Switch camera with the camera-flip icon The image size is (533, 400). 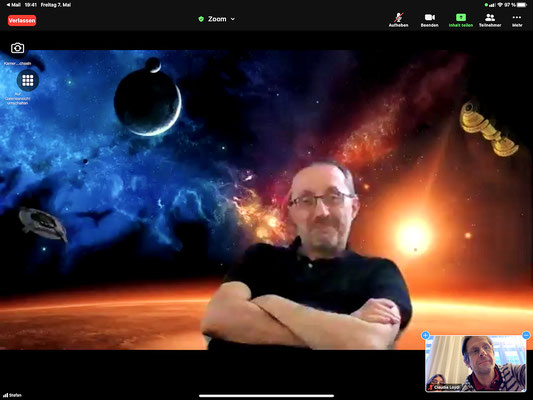point(17,48)
